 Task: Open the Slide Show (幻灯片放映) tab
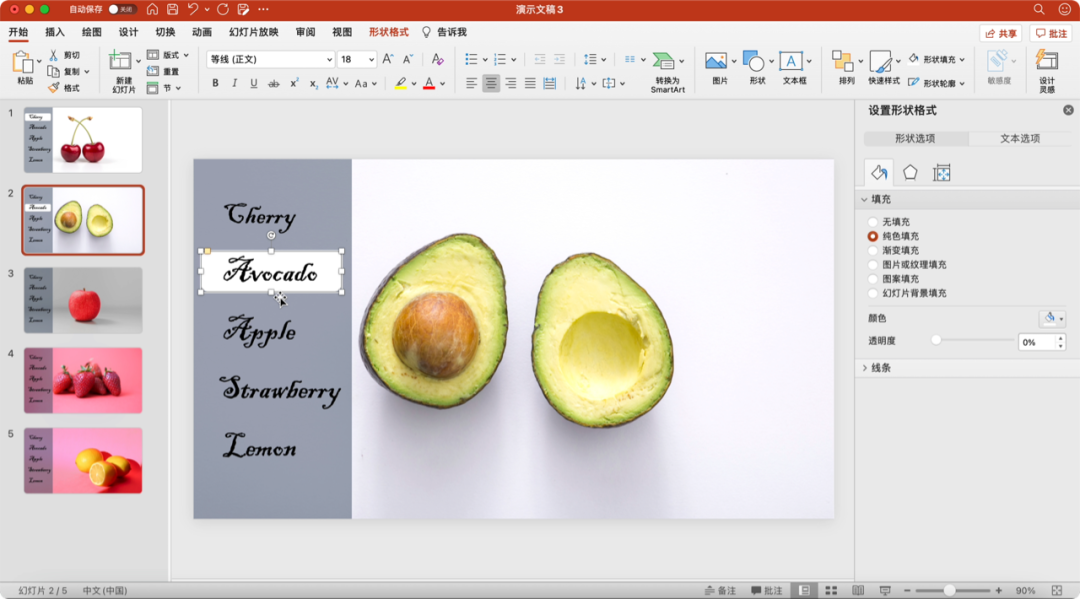tap(253, 32)
